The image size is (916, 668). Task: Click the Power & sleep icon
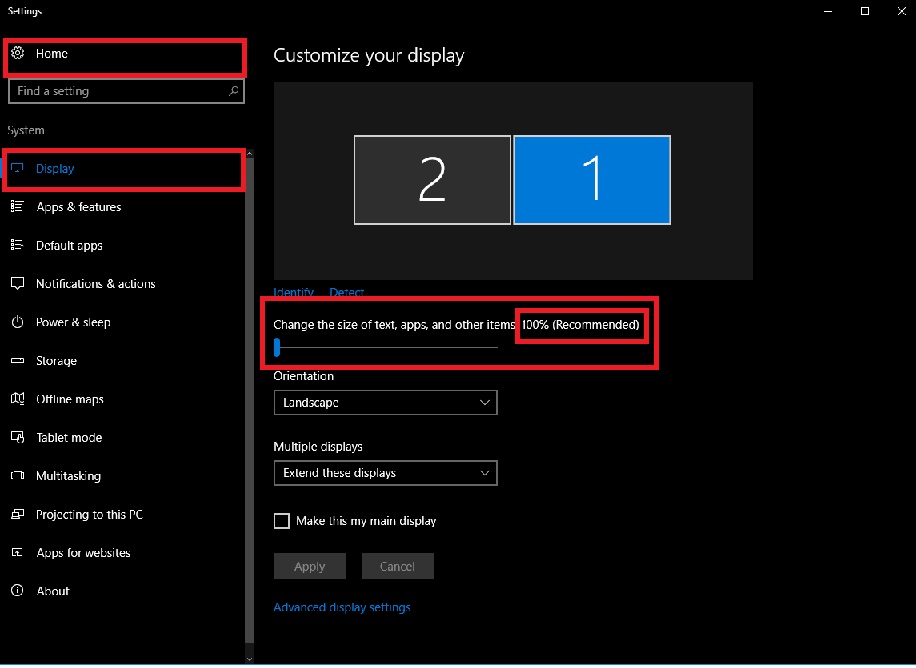tap(17, 322)
